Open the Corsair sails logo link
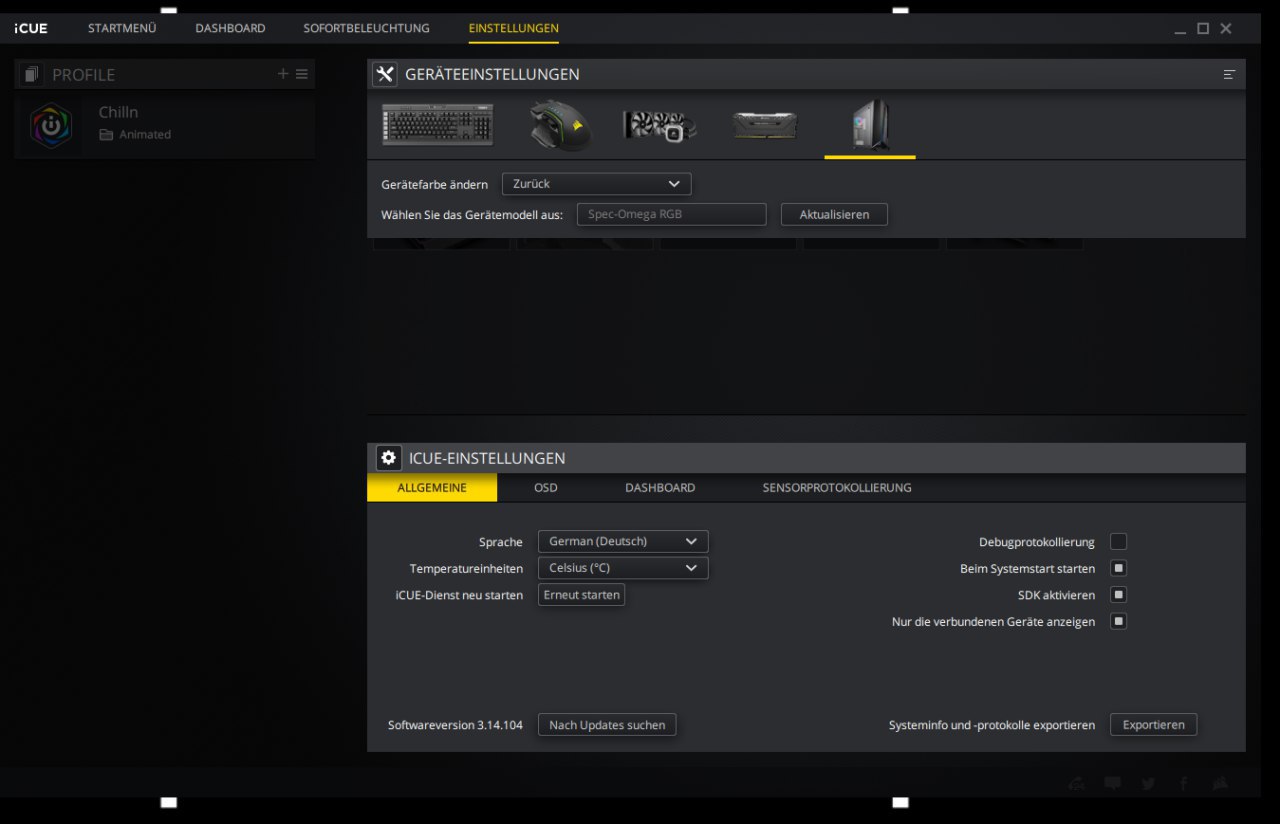 pyautogui.click(x=1220, y=783)
